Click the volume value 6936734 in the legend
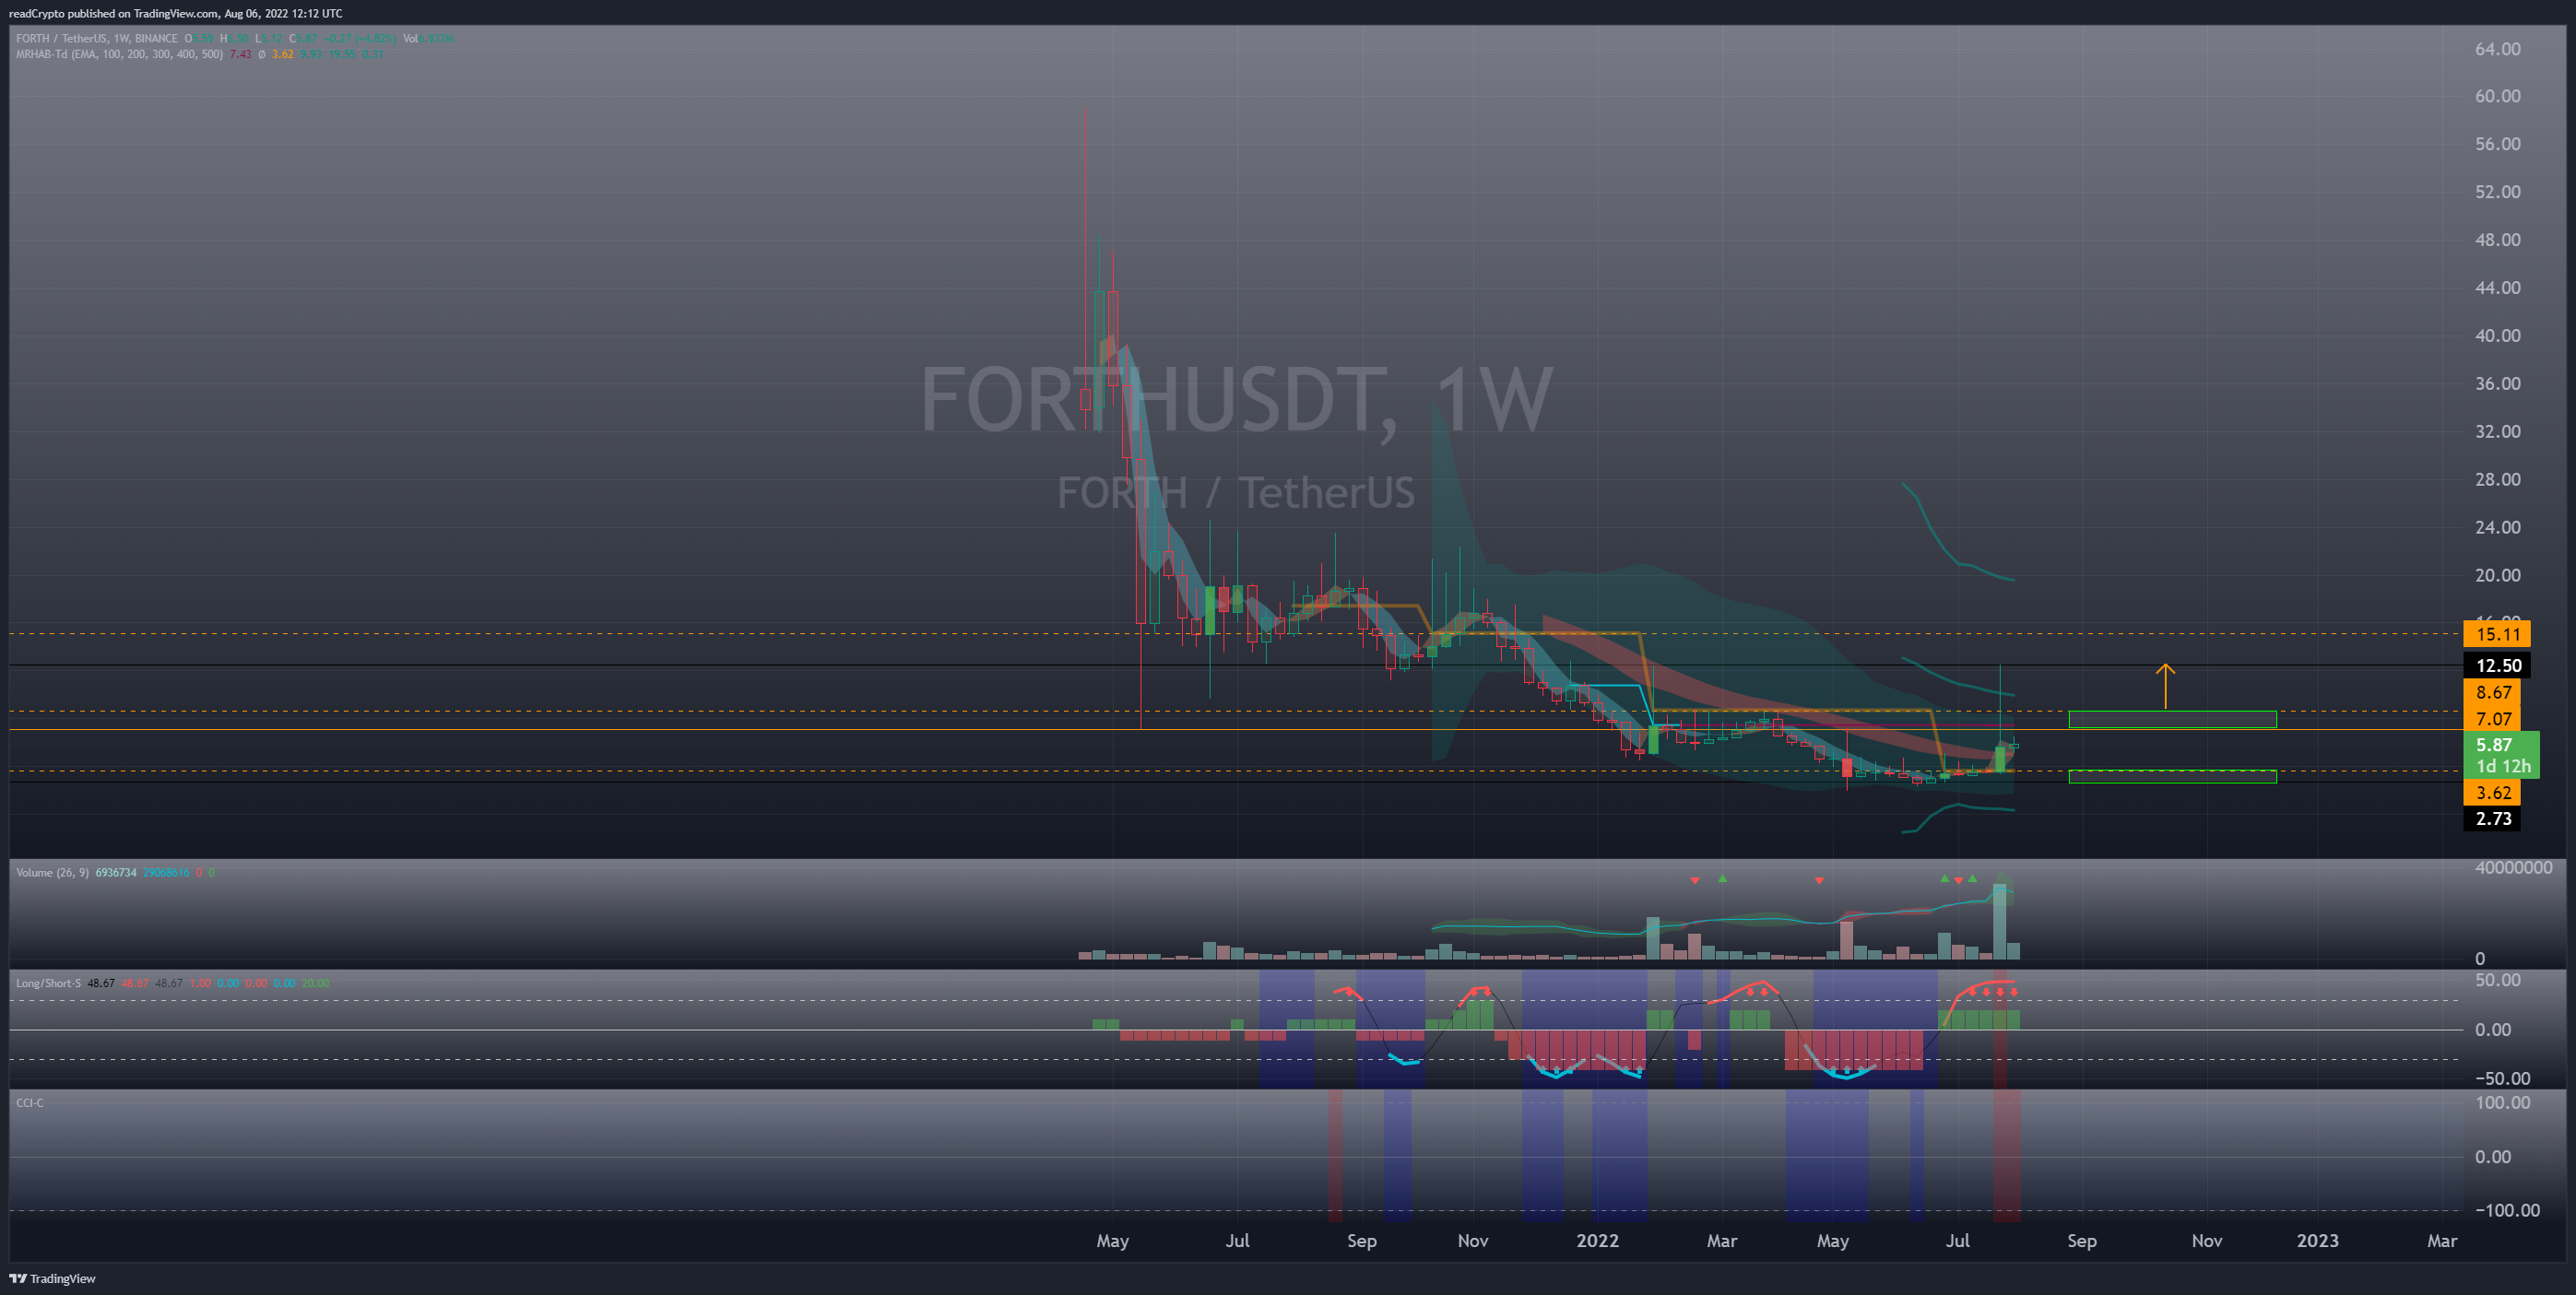This screenshot has height=1295, width=2576. pos(116,872)
